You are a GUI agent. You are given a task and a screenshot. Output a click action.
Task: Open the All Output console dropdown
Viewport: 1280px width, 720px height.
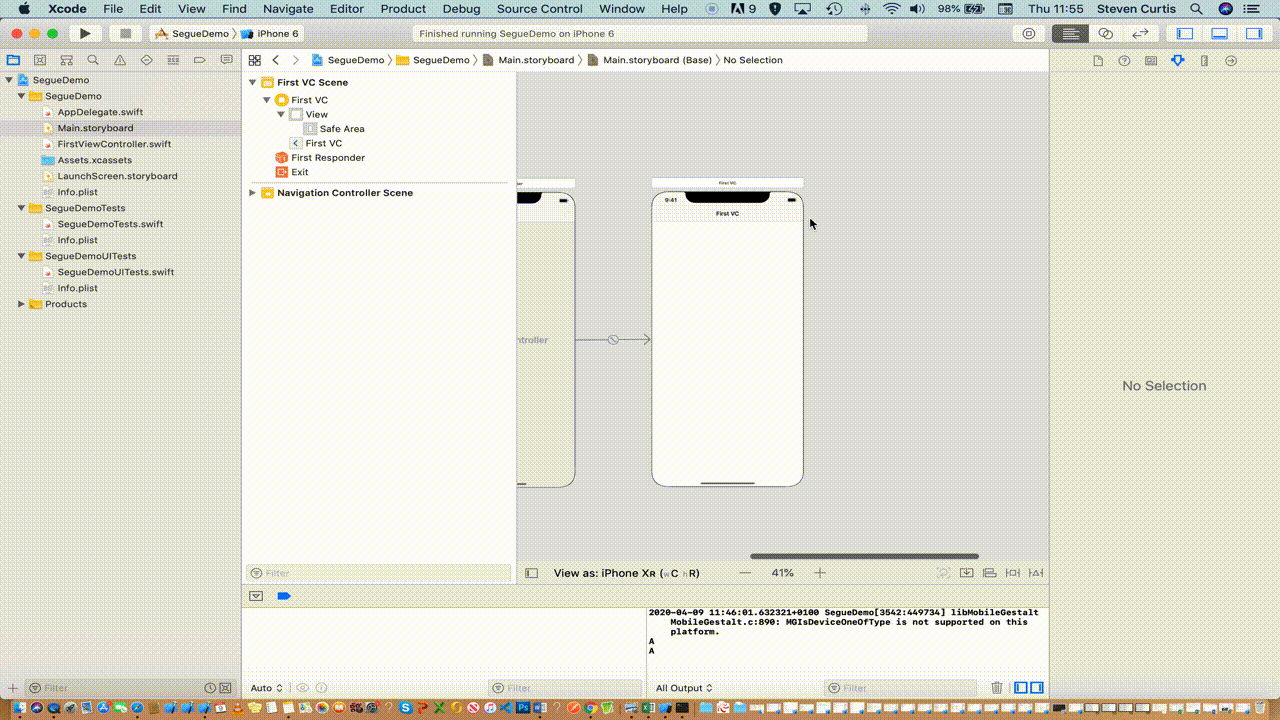coord(684,688)
